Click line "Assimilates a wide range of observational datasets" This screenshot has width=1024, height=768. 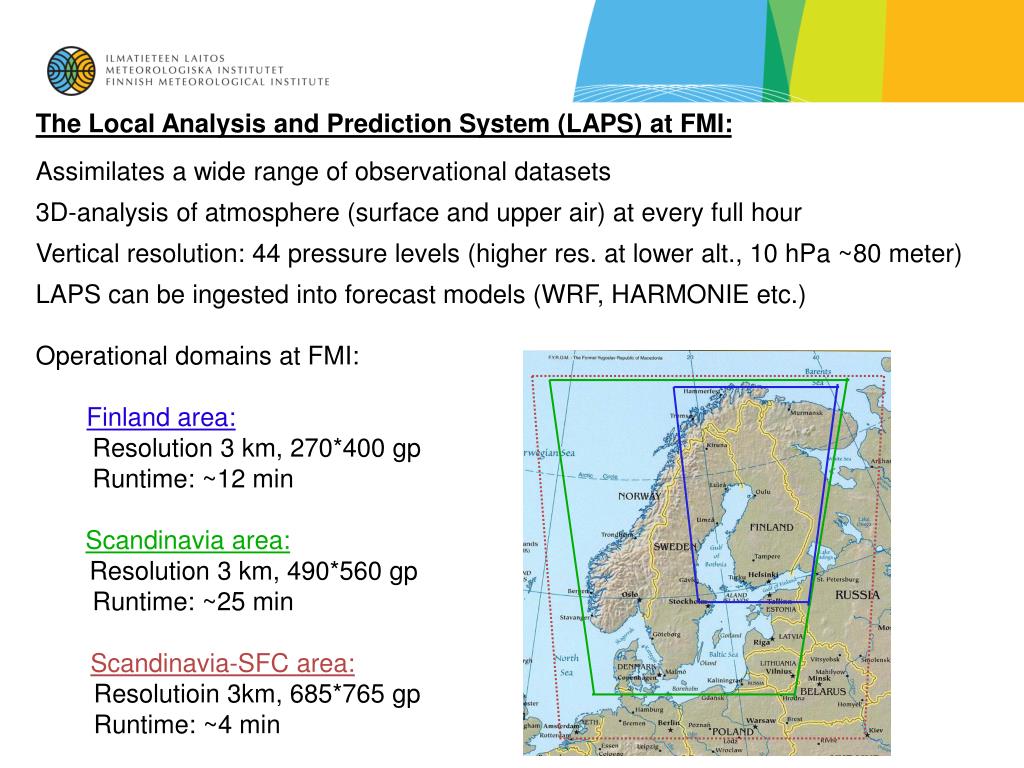click(323, 172)
